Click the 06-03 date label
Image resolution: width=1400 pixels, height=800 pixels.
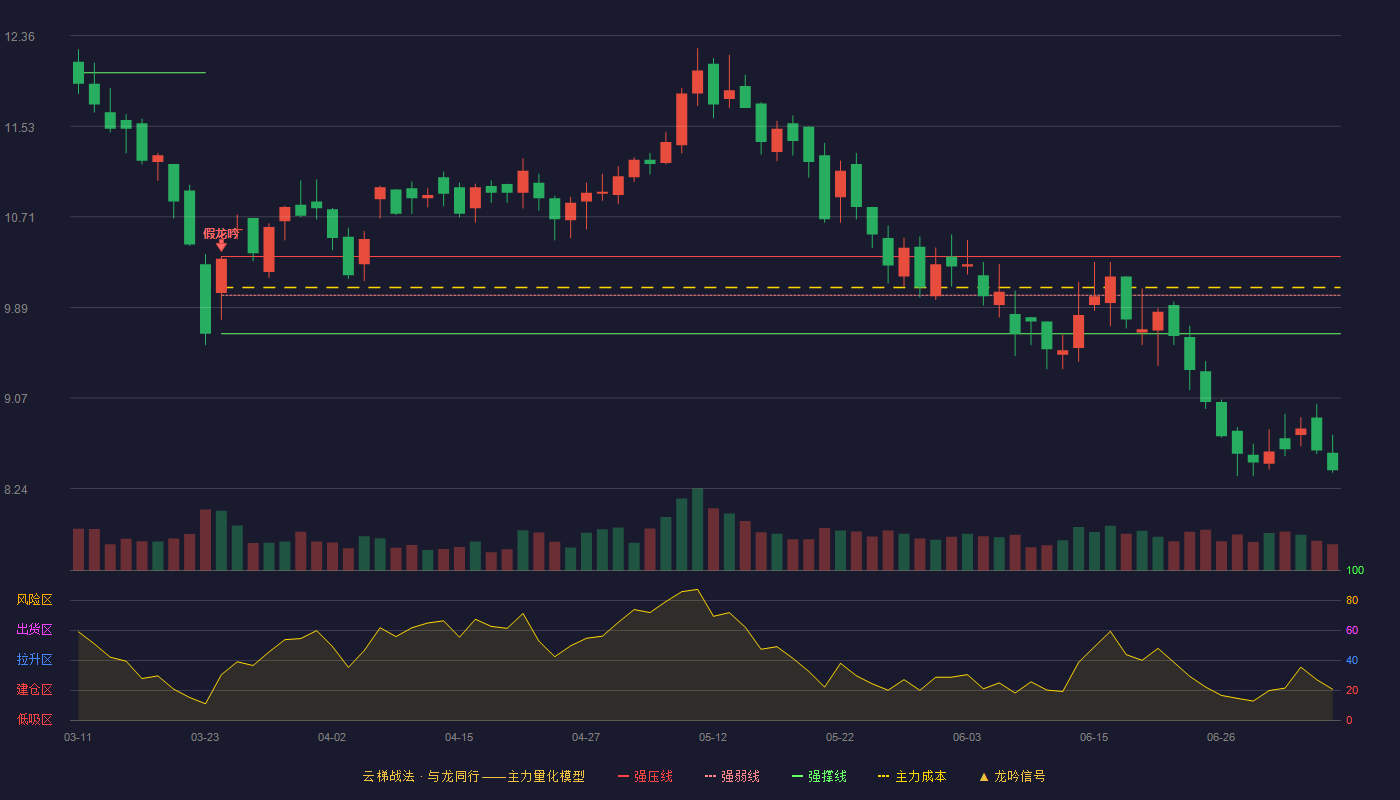tap(967, 737)
